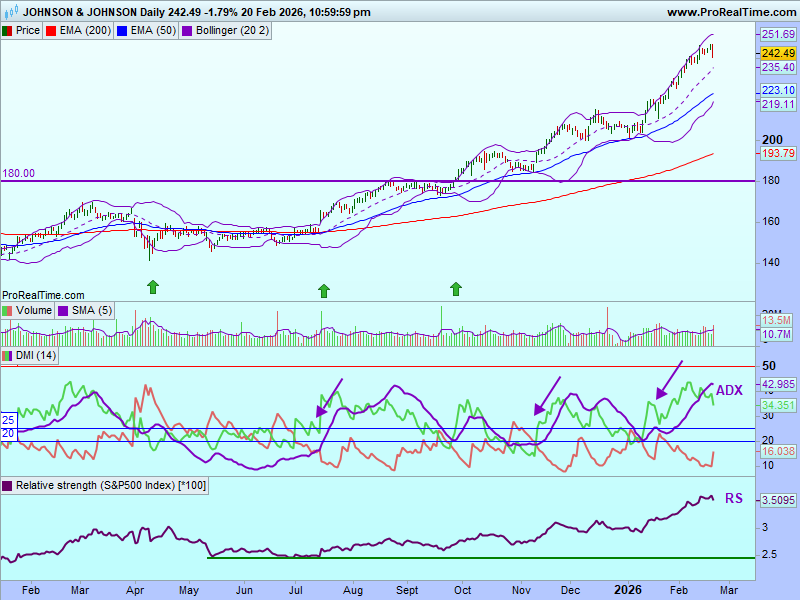
Task: Click the purple arrow in DMI panel near February
Action: coord(669,379)
